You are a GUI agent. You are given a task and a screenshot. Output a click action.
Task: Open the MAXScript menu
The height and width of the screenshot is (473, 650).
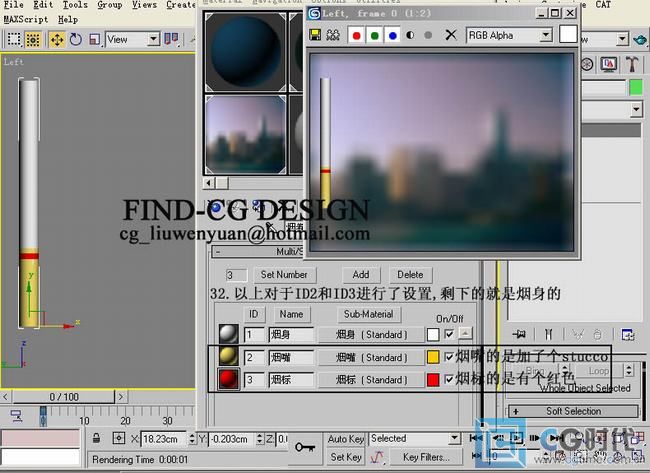(x=26, y=19)
